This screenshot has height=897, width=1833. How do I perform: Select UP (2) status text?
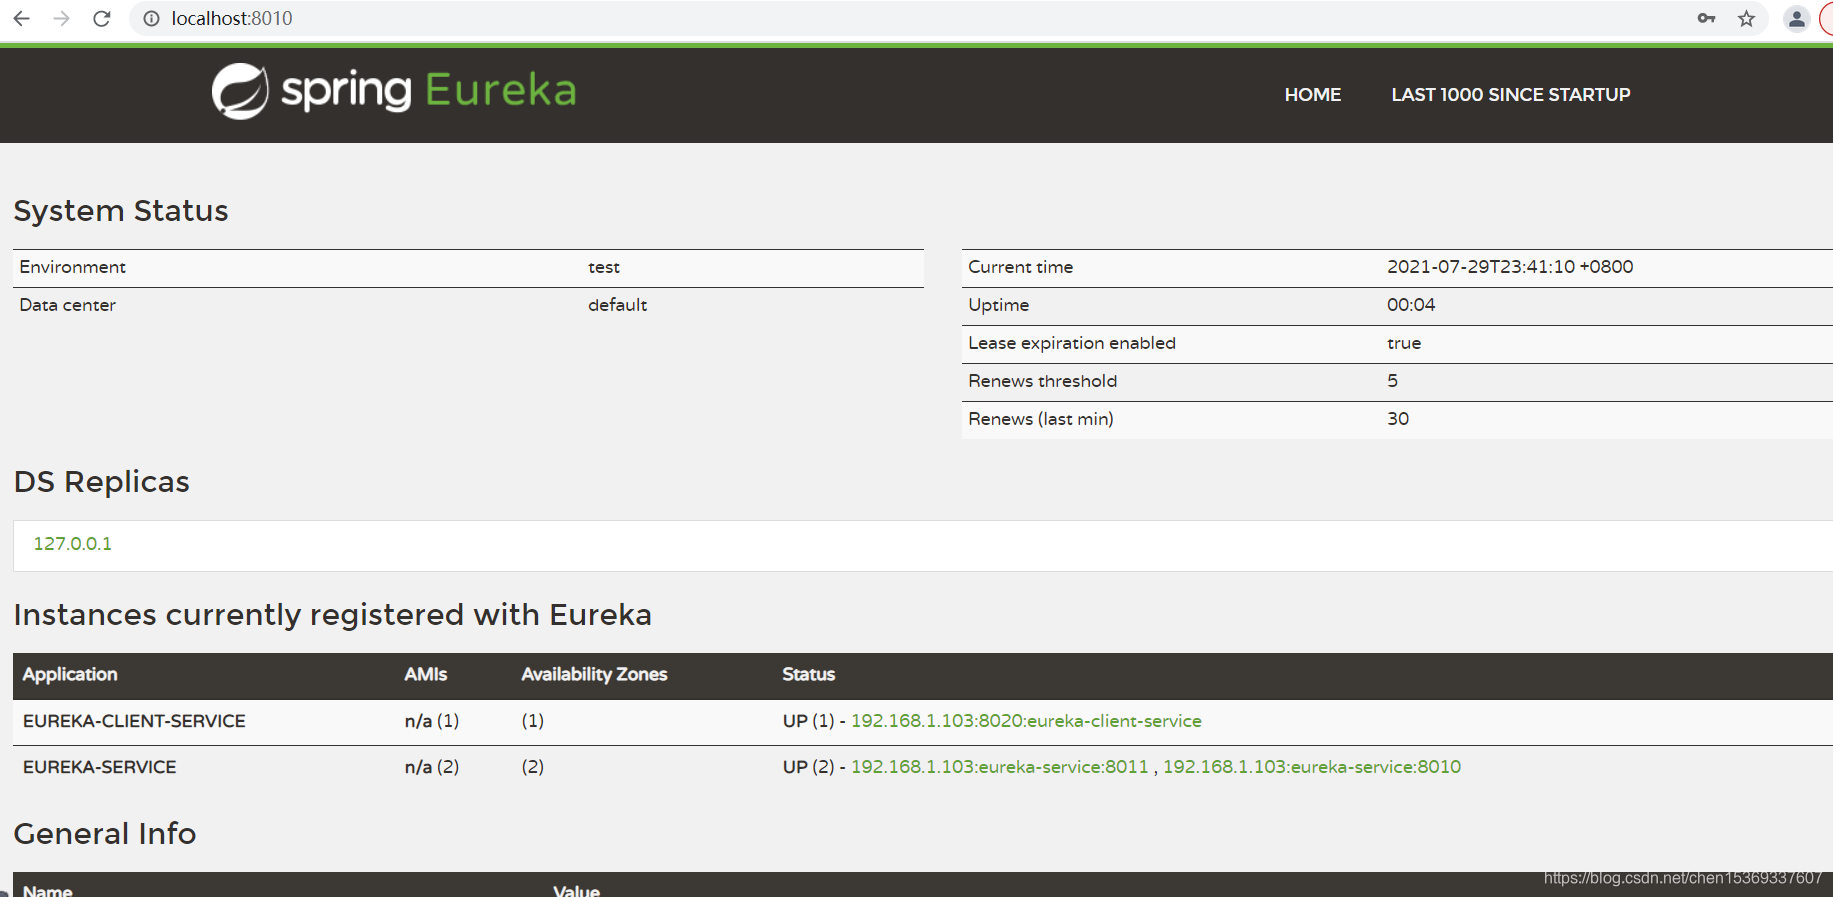[x=808, y=767]
